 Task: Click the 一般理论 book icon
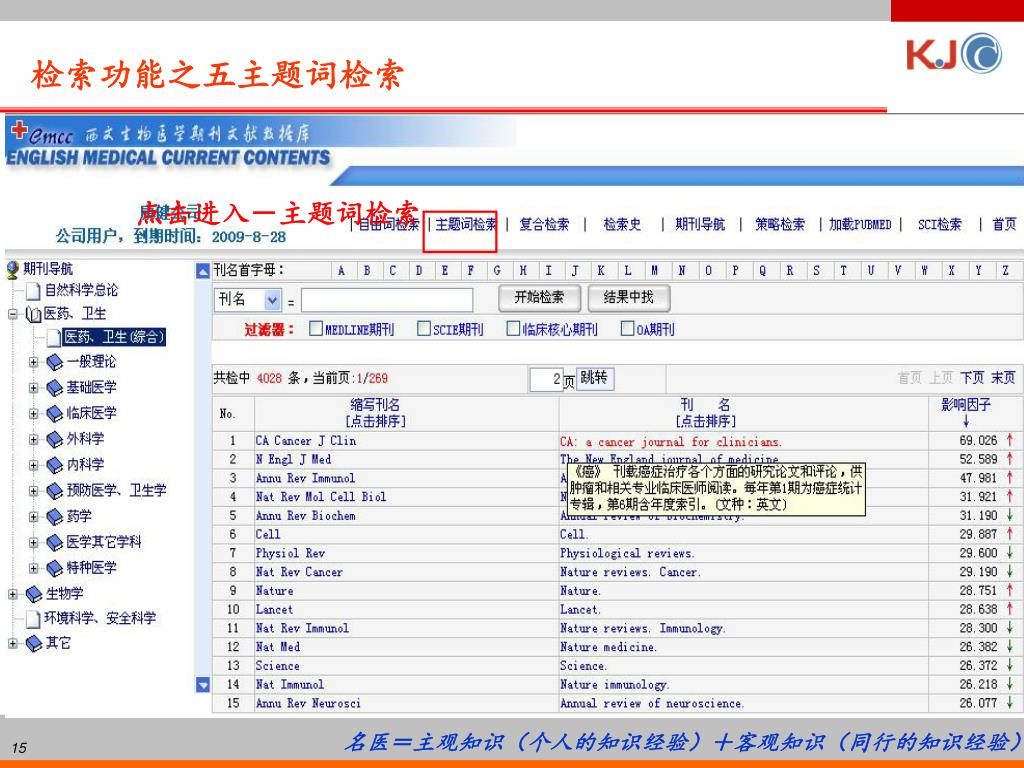(55, 362)
